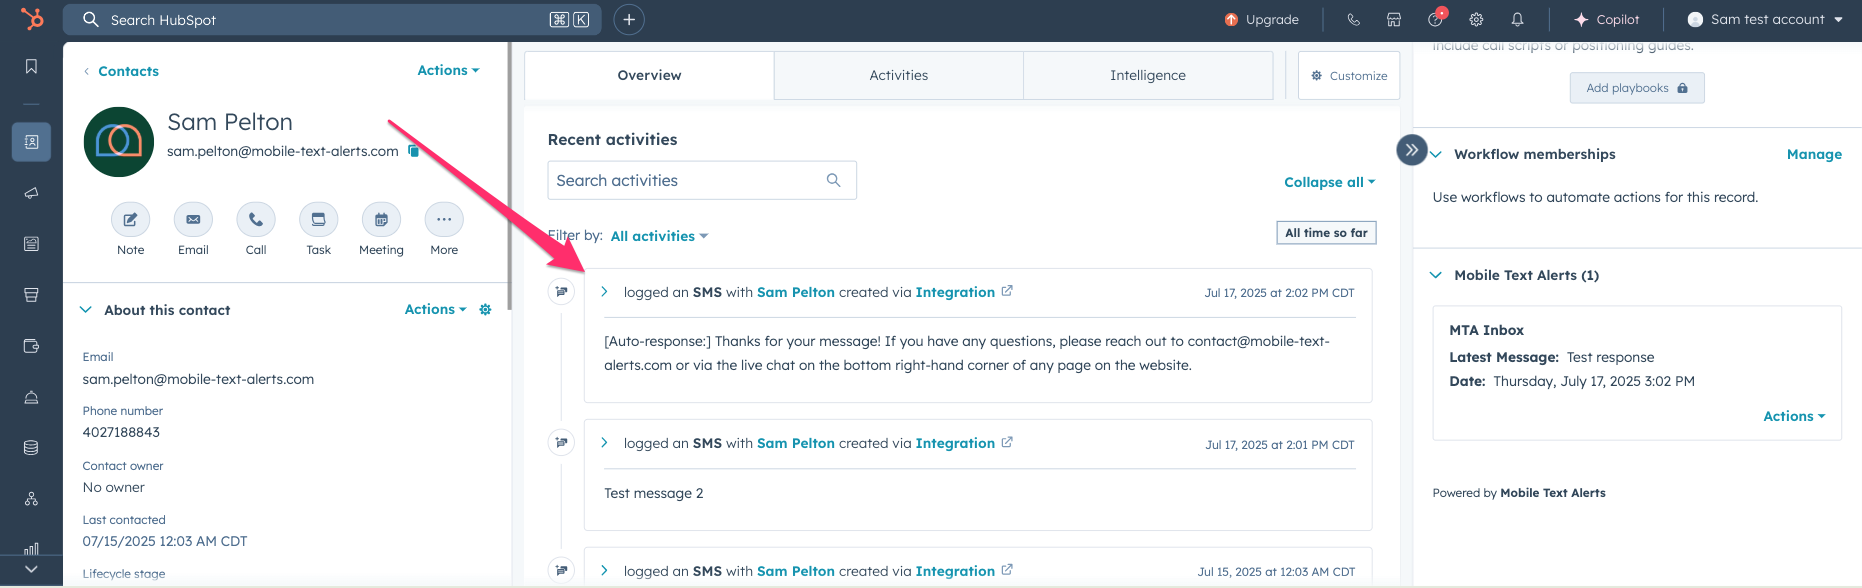Image resolution: width=1862 pixels, height=588 pixels.
Task: Open the Content sidebar icon
Action: [31, 244]
